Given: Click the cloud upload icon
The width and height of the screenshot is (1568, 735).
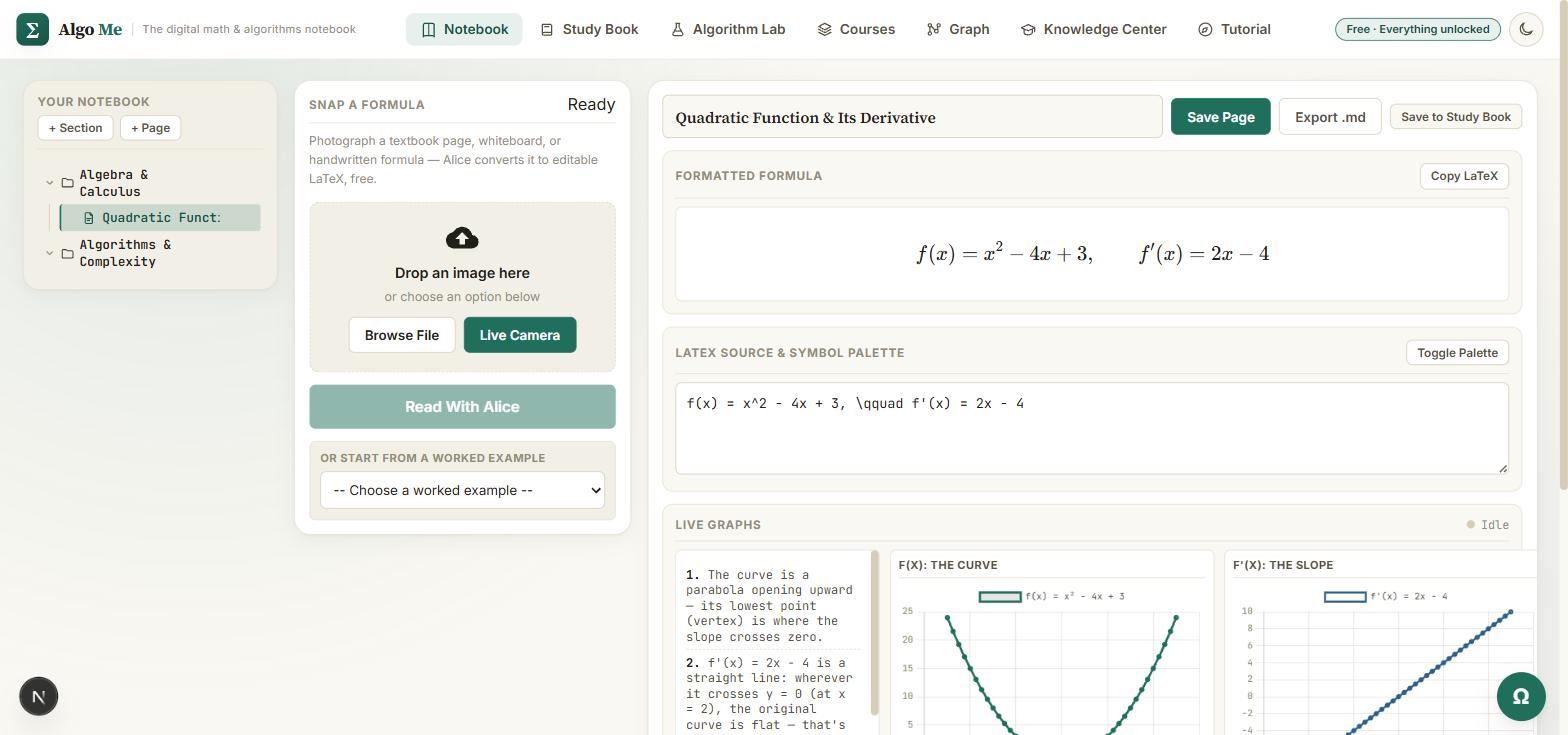Looking at the screenshot, I should [x=462, y=238].
